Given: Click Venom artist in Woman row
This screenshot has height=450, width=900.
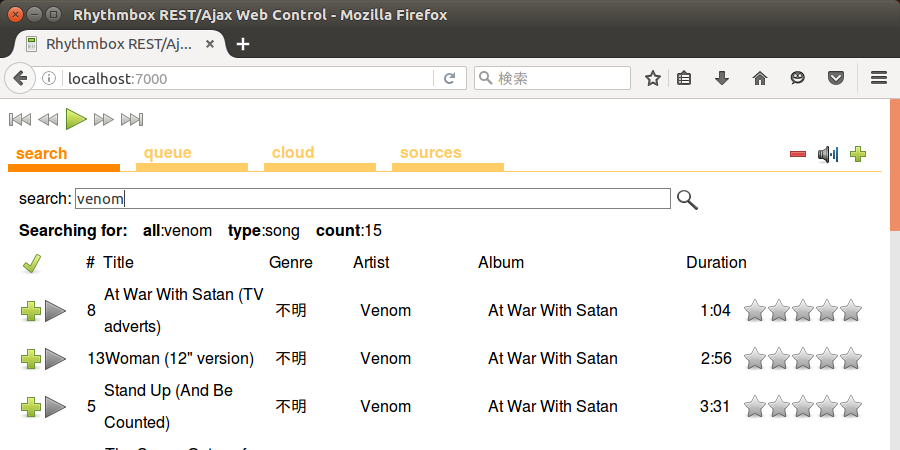Looking at the screenshot, I should 386,359.
